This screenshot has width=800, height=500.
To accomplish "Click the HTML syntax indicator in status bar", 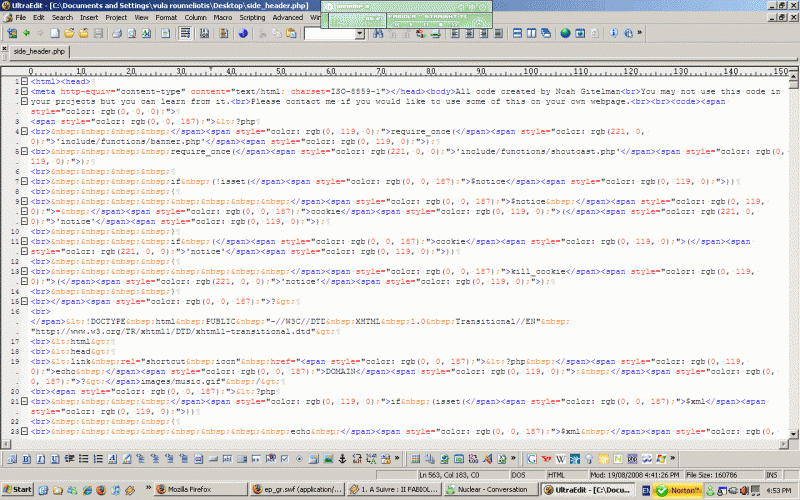I will (566, 475).
